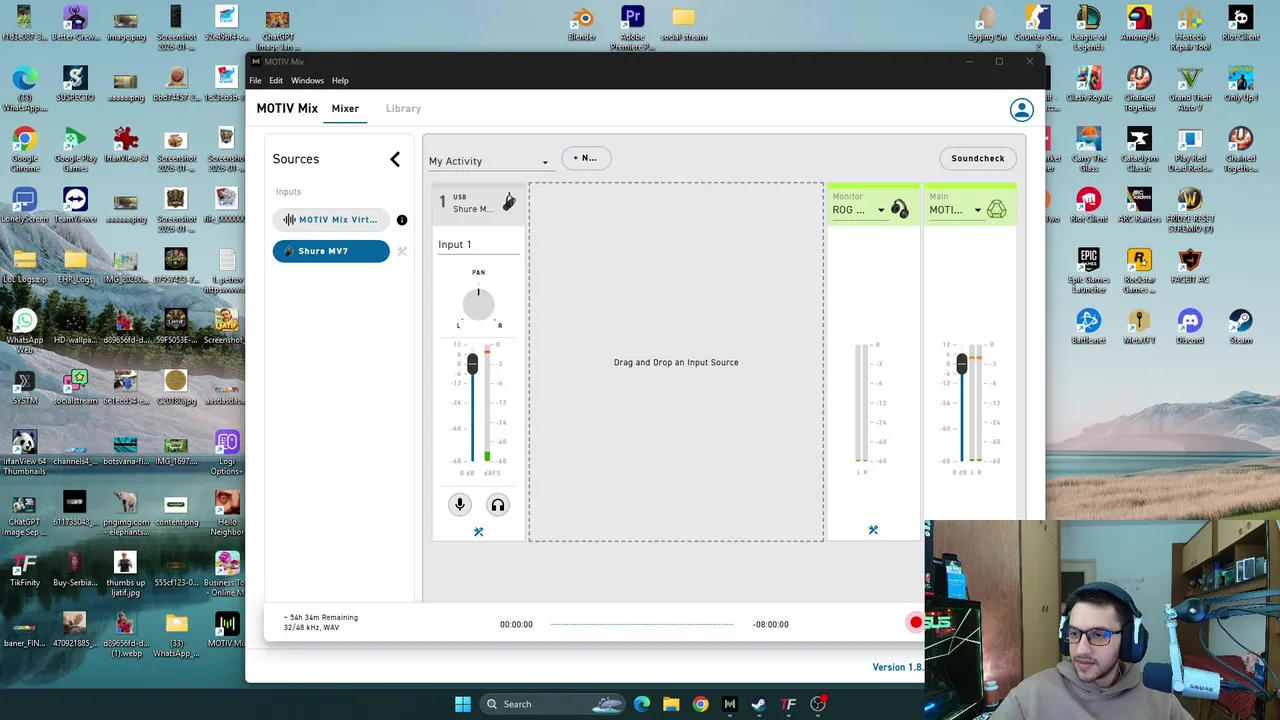The height and width of the screenshot is (720, 1280).
Task: Click the Input 1 volume fader handle
Action: coord(472,365)
